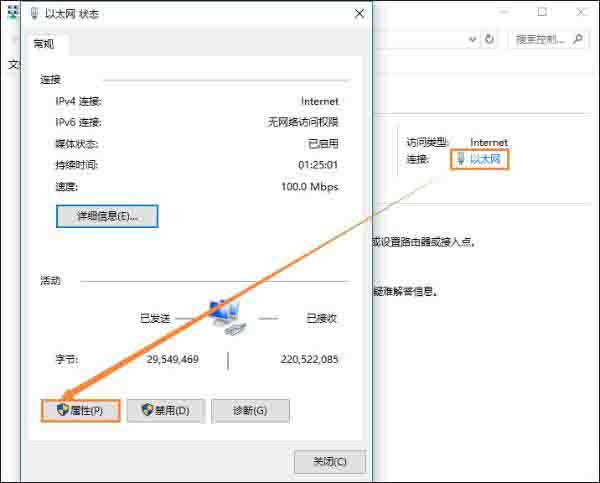600x483 pixels.
Task: Click the network computers activity icon
Action: coord(227,316)
